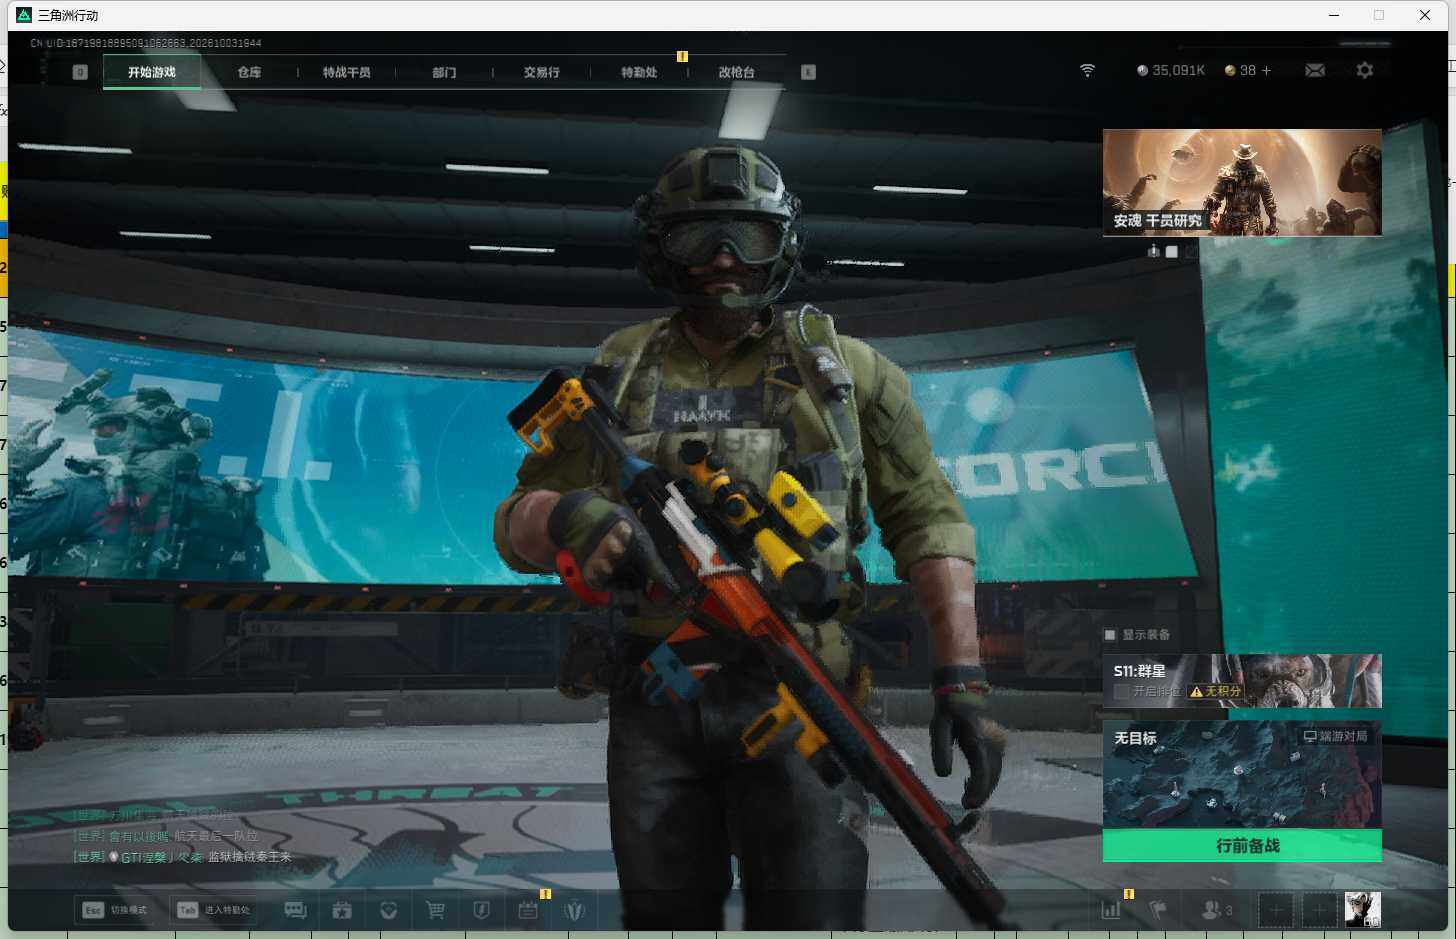The height and width of the screenshot is (939, 1456).
Task: Switch to the 仓库 tab
Action: point(249,72)
